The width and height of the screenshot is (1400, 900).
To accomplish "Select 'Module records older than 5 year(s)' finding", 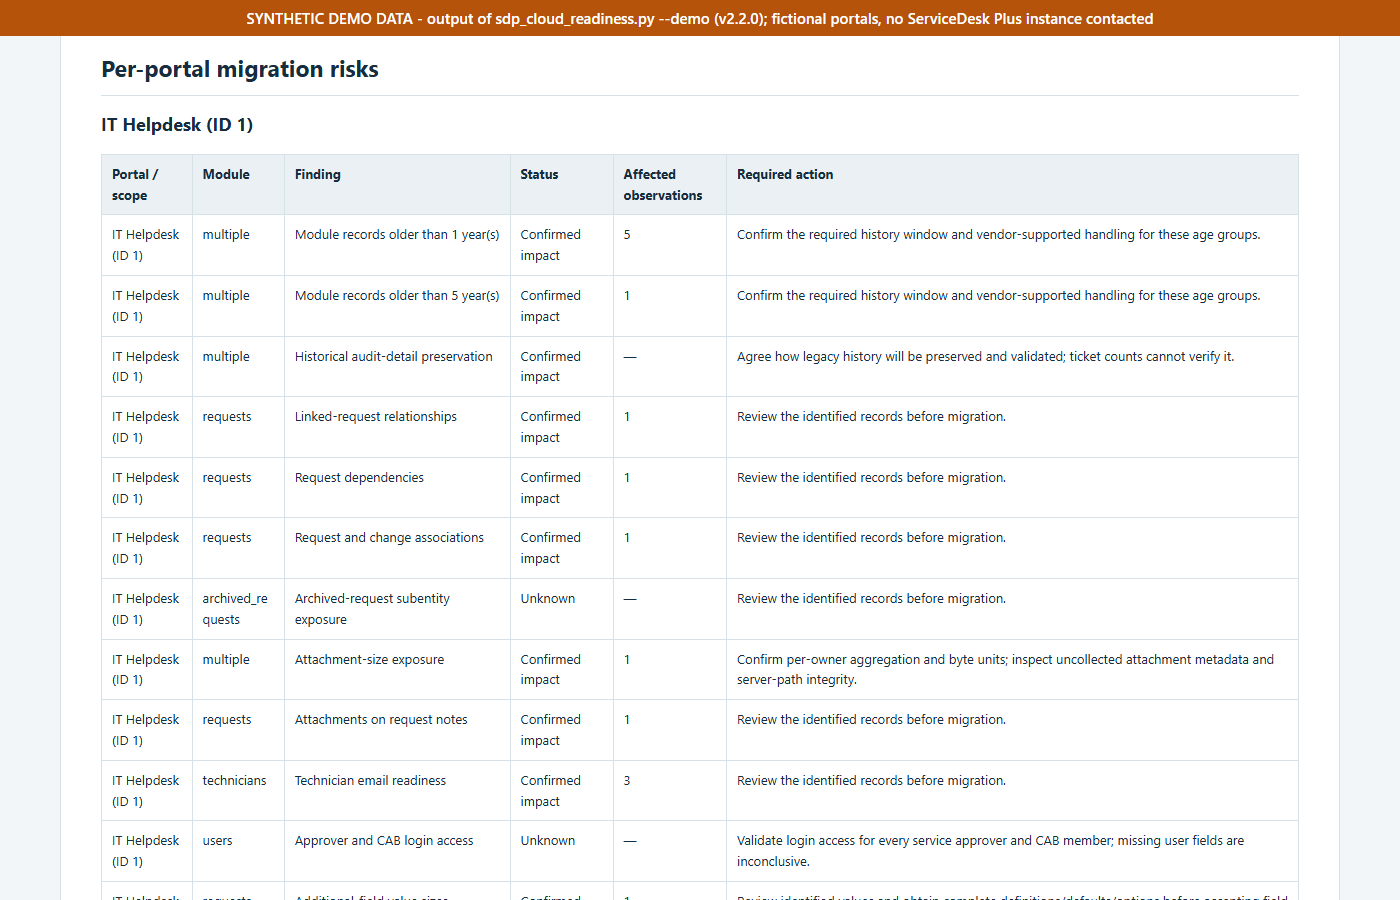I will tap(397, 296).
